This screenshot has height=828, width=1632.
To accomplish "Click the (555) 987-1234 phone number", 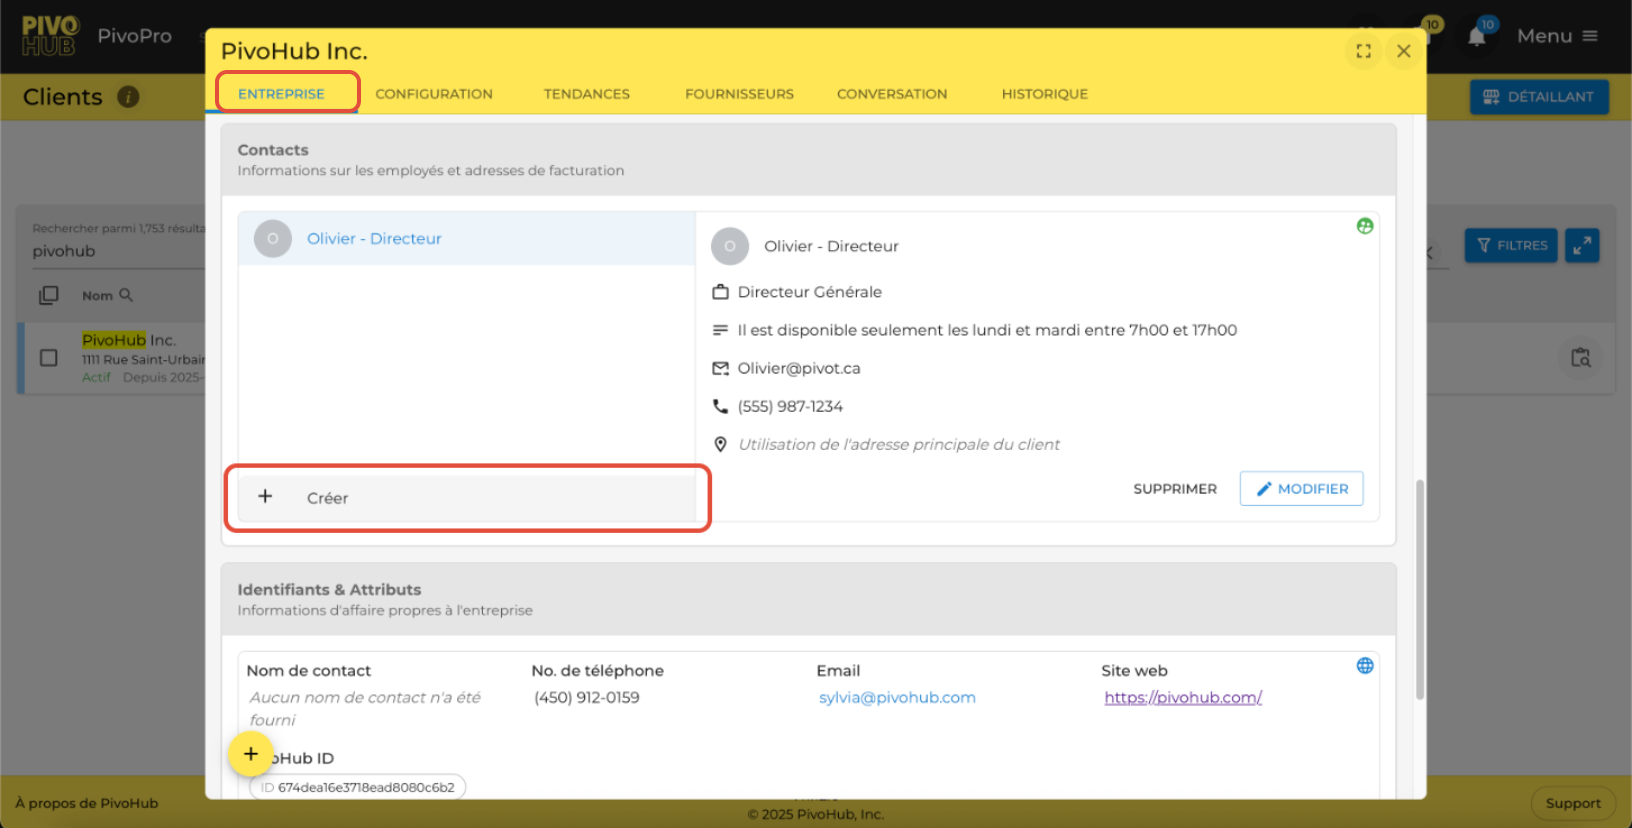I will 790,406.
